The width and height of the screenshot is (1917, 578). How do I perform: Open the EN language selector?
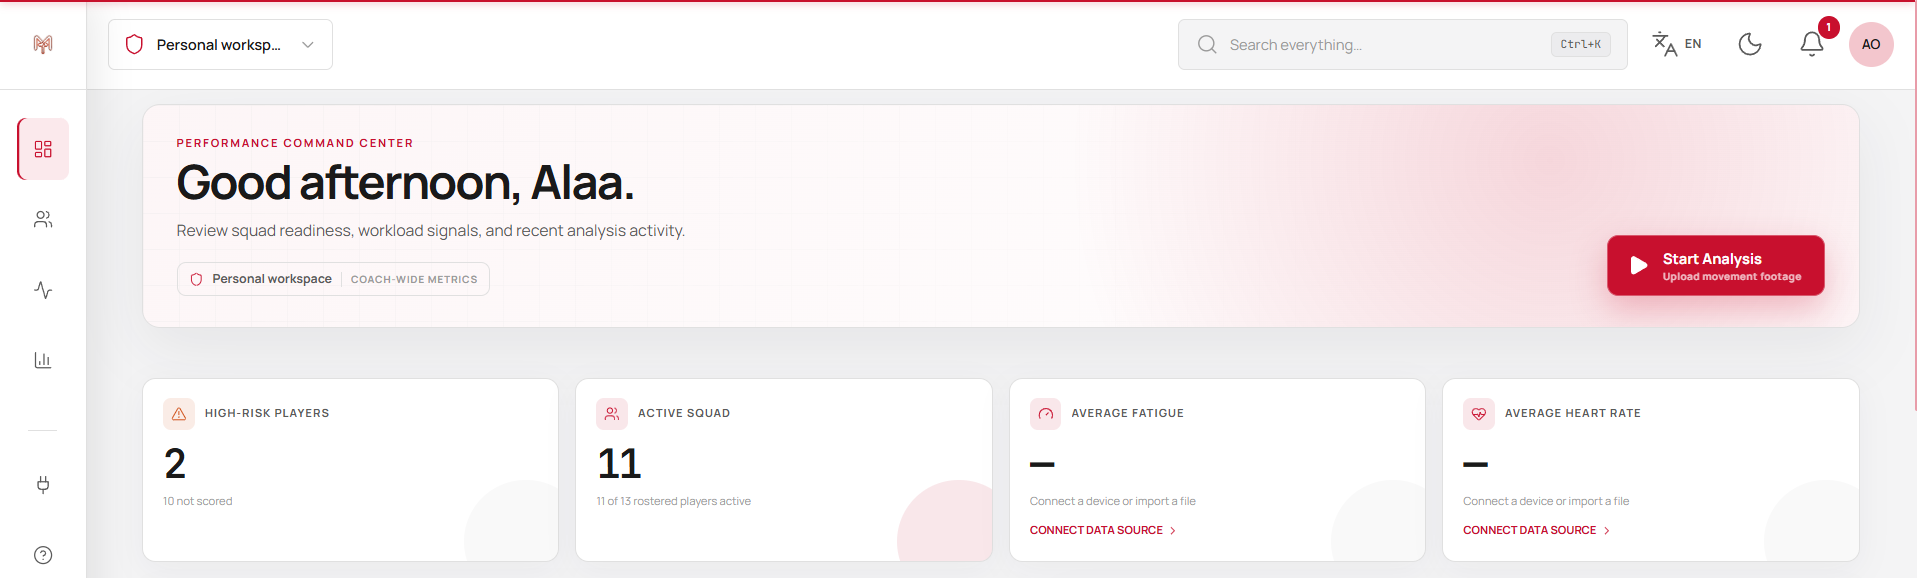tap(1677, 44)
